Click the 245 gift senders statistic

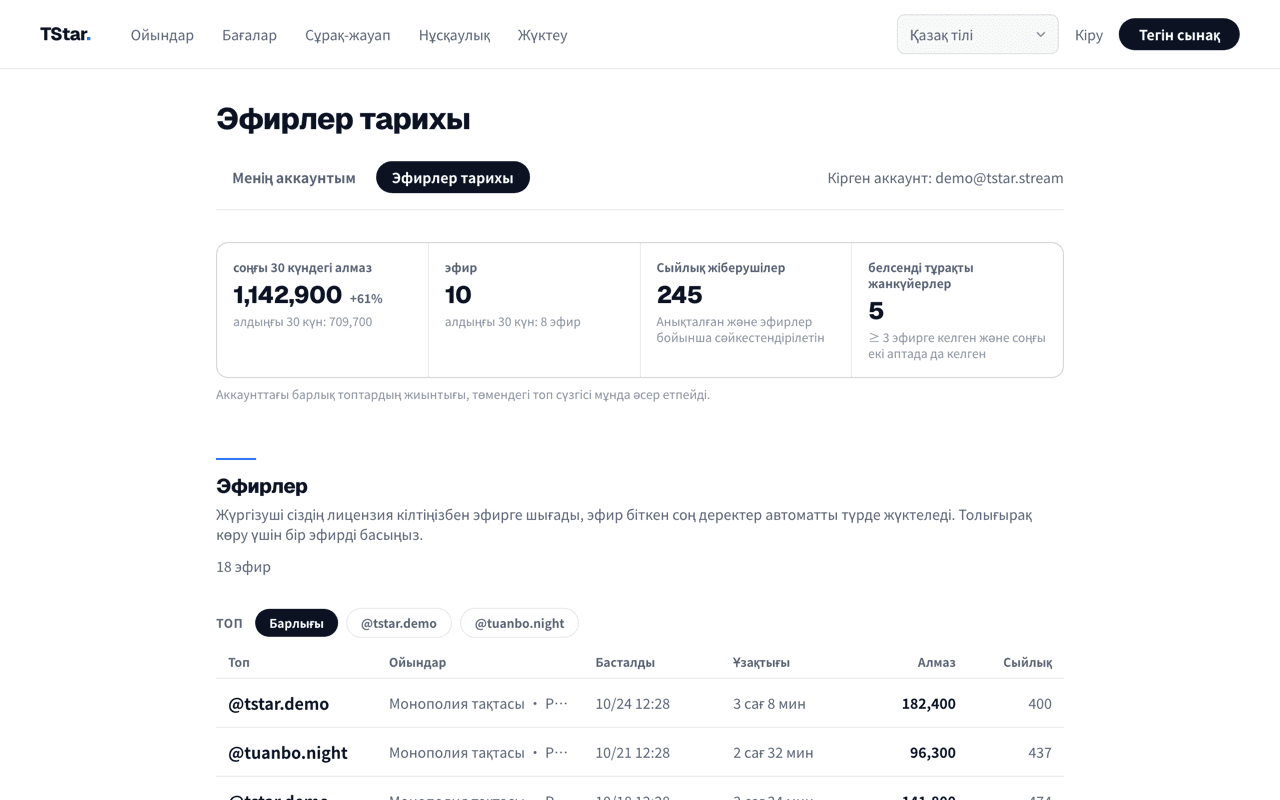(x=679, y=295)
